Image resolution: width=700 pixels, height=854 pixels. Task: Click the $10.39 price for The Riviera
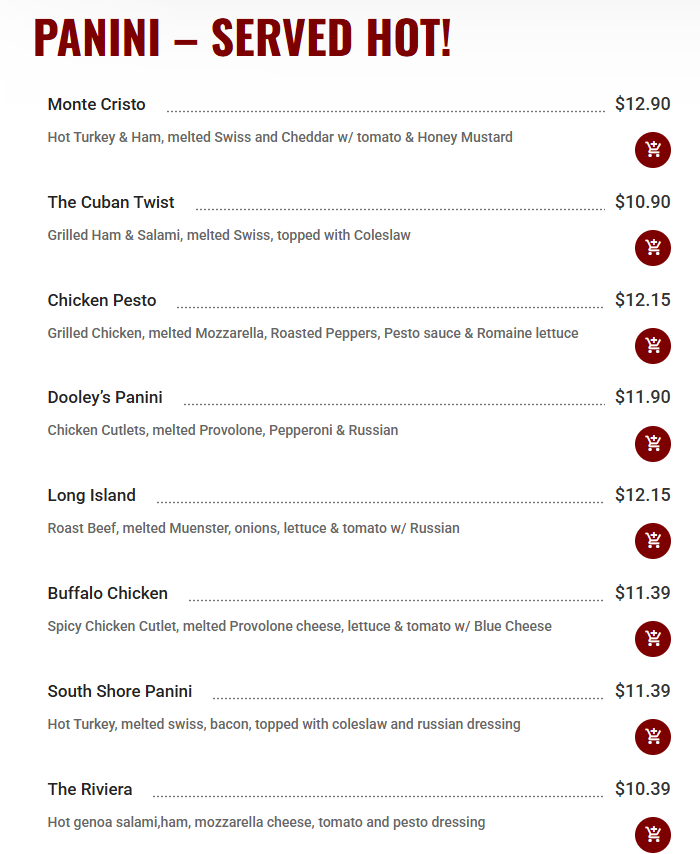pyautogui.click(x=644, y=788)
